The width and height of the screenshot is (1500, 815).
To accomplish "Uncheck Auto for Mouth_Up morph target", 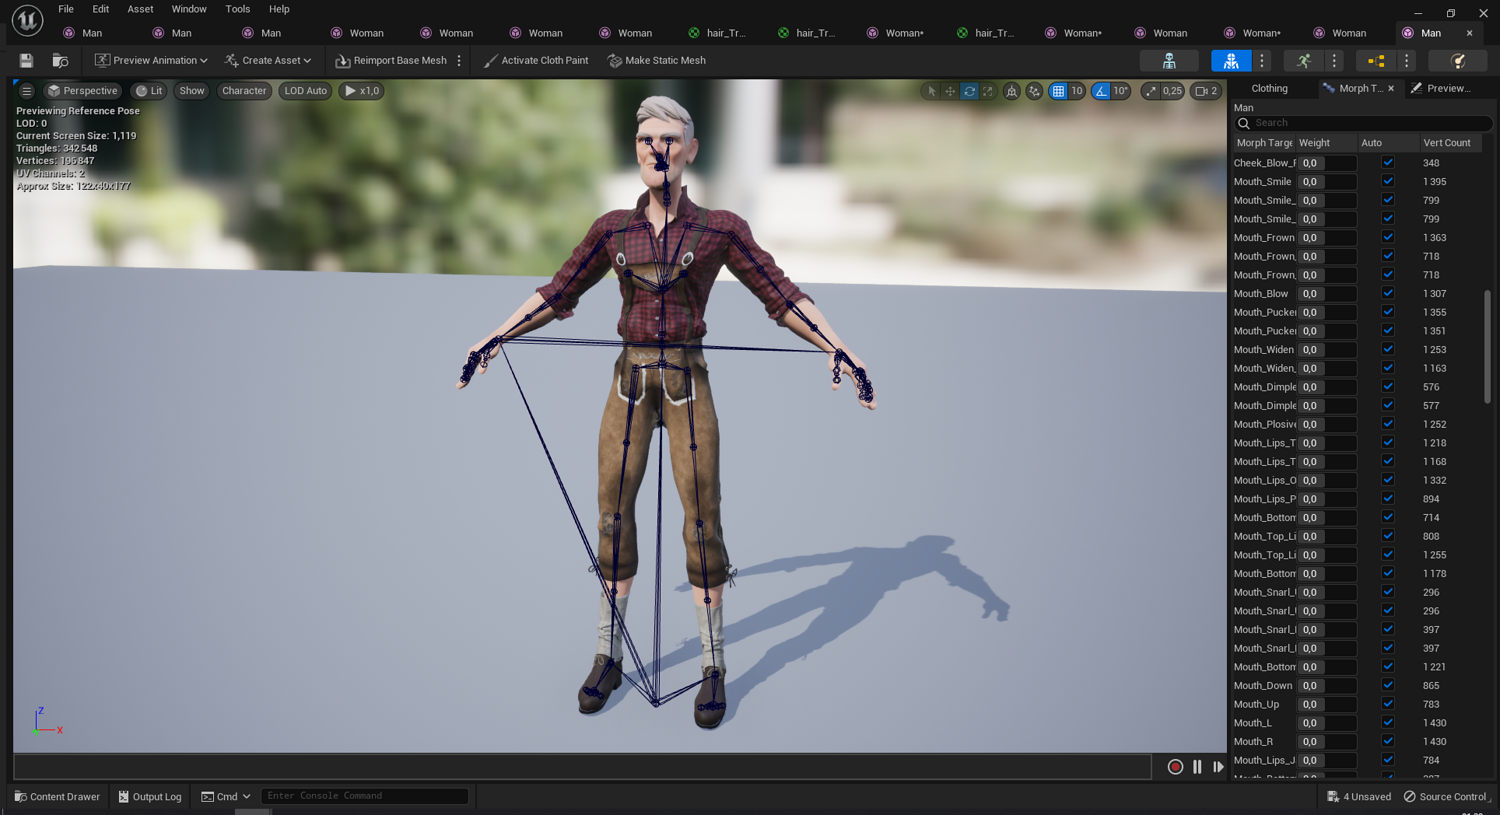I will [x=1388, y=704].
